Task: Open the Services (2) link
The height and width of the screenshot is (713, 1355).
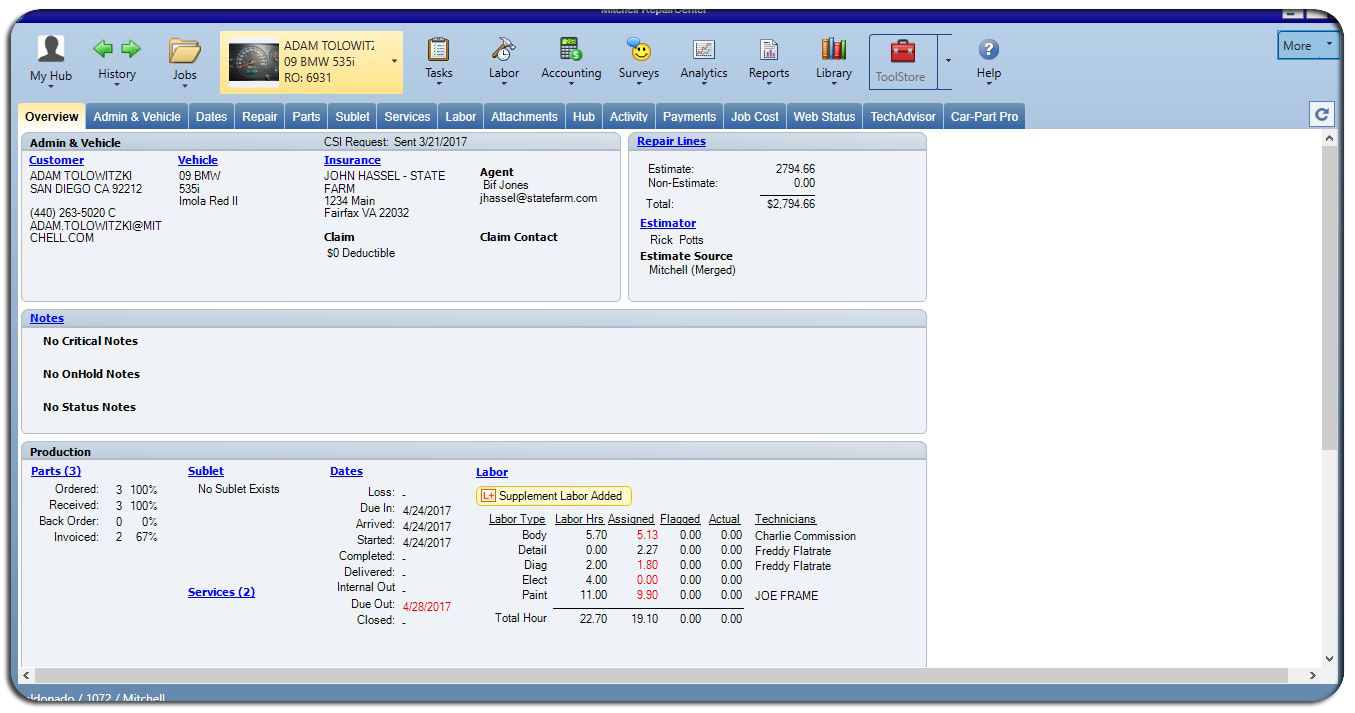Action: click(221, 592)
